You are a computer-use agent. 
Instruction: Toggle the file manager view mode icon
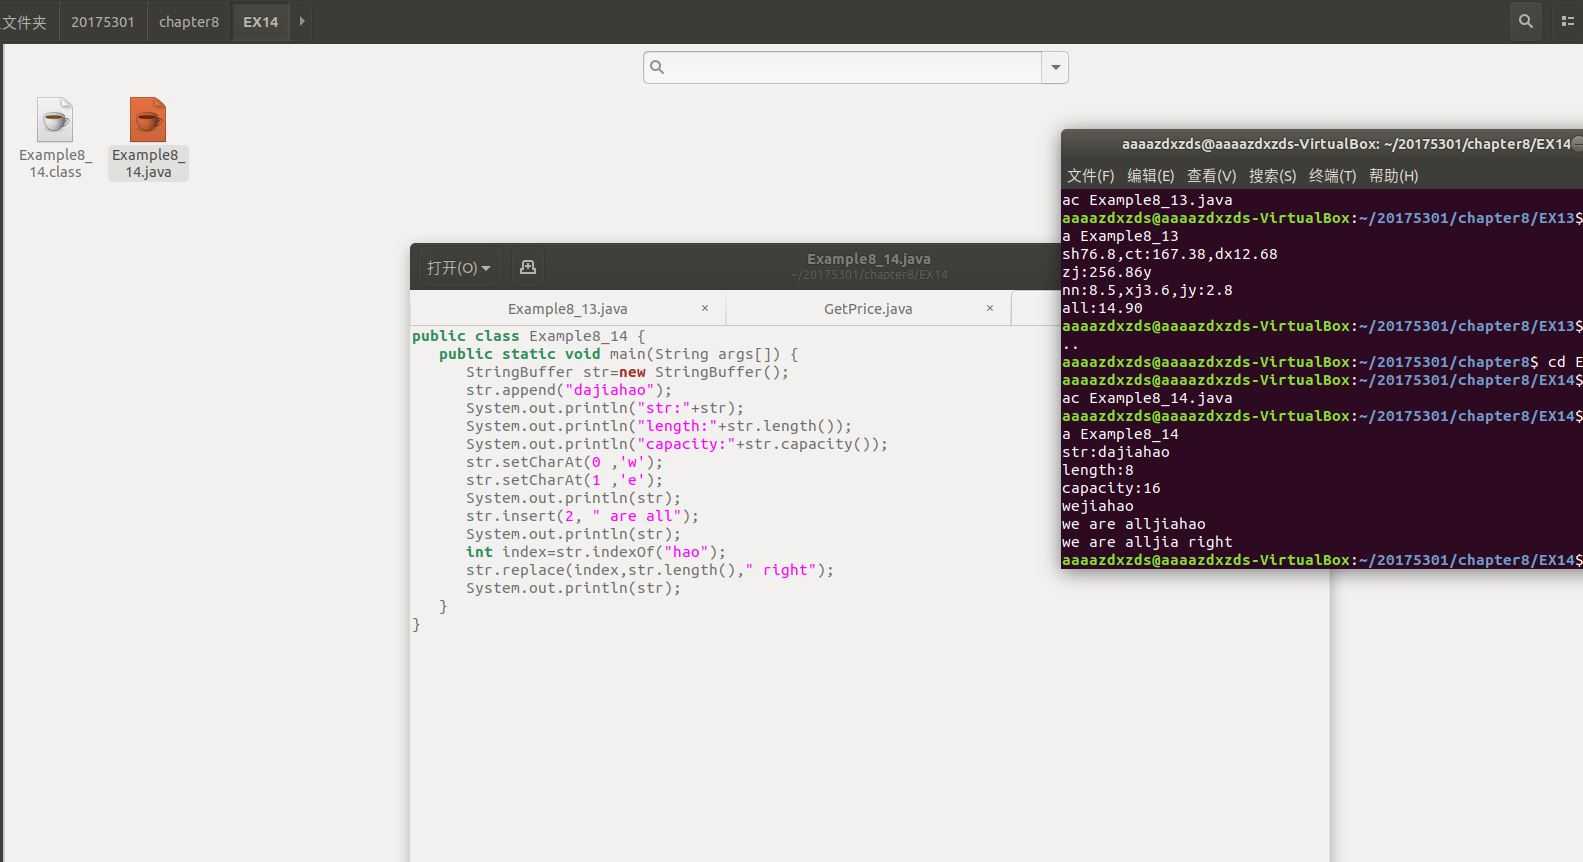[1567, 21]
